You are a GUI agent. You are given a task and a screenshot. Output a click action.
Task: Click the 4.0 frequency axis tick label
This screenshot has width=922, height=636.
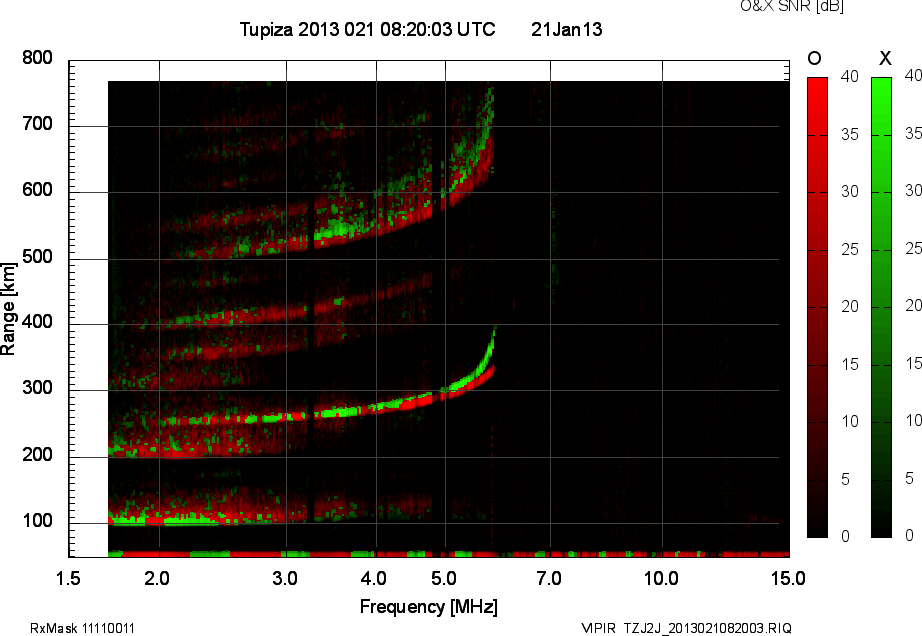374,579
